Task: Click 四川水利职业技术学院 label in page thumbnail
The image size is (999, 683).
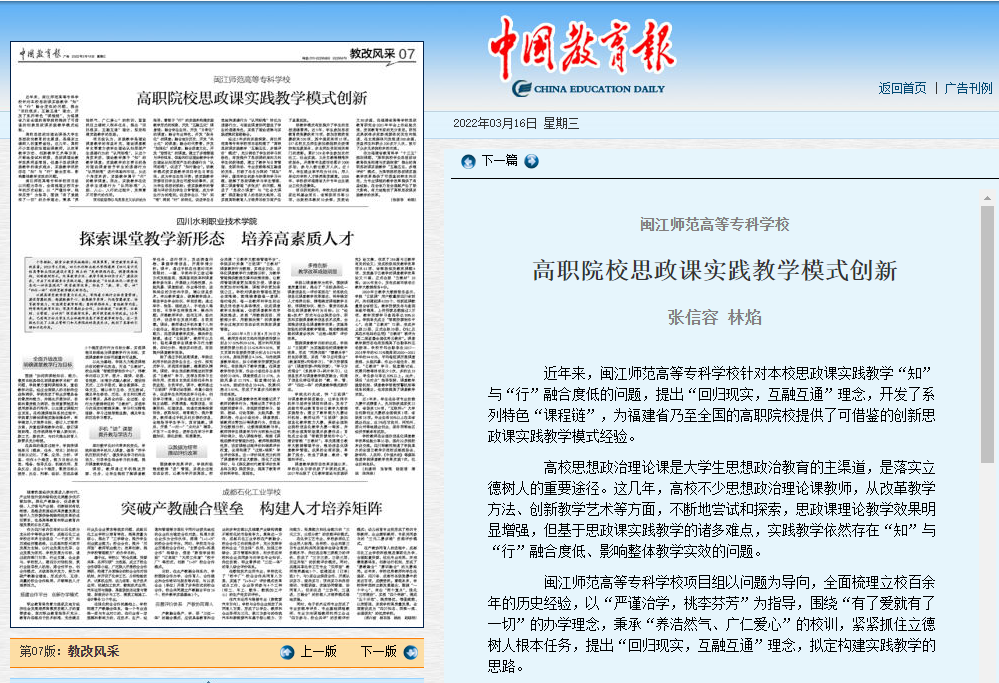Action: pyautogui.click(x=217, y=221)
